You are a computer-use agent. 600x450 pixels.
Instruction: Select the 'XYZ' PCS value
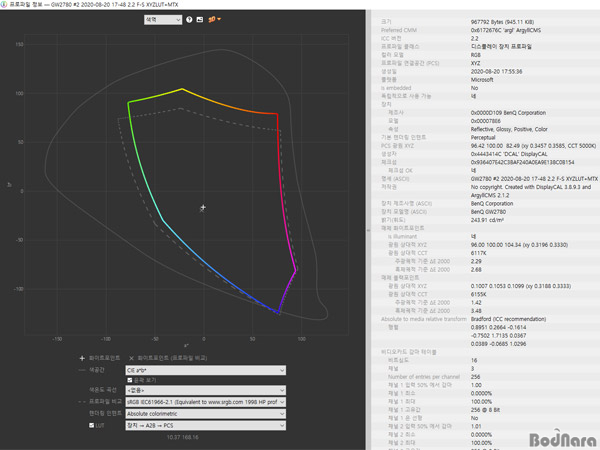click(x=475, y=63)
